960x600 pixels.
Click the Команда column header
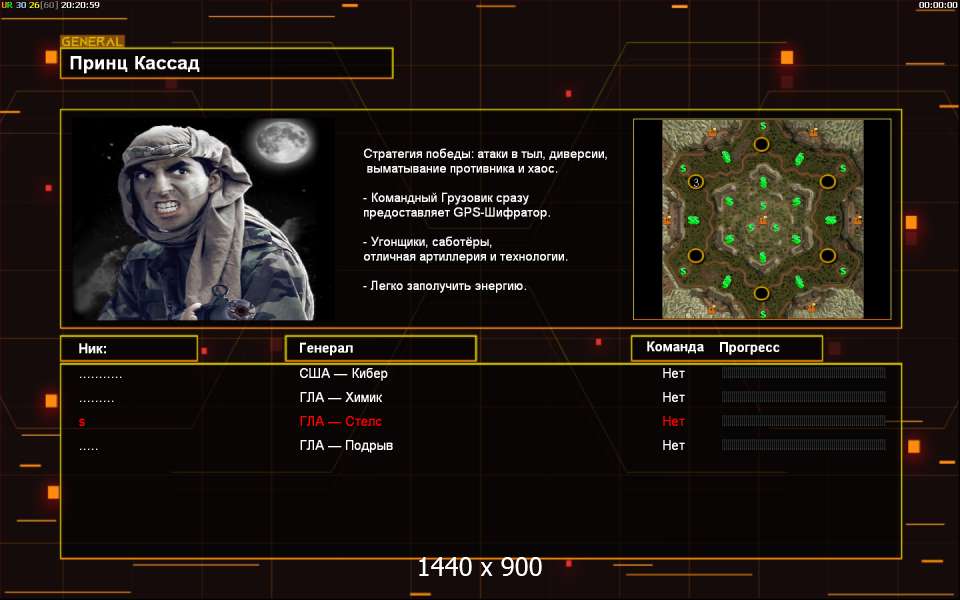pos(675,348)
